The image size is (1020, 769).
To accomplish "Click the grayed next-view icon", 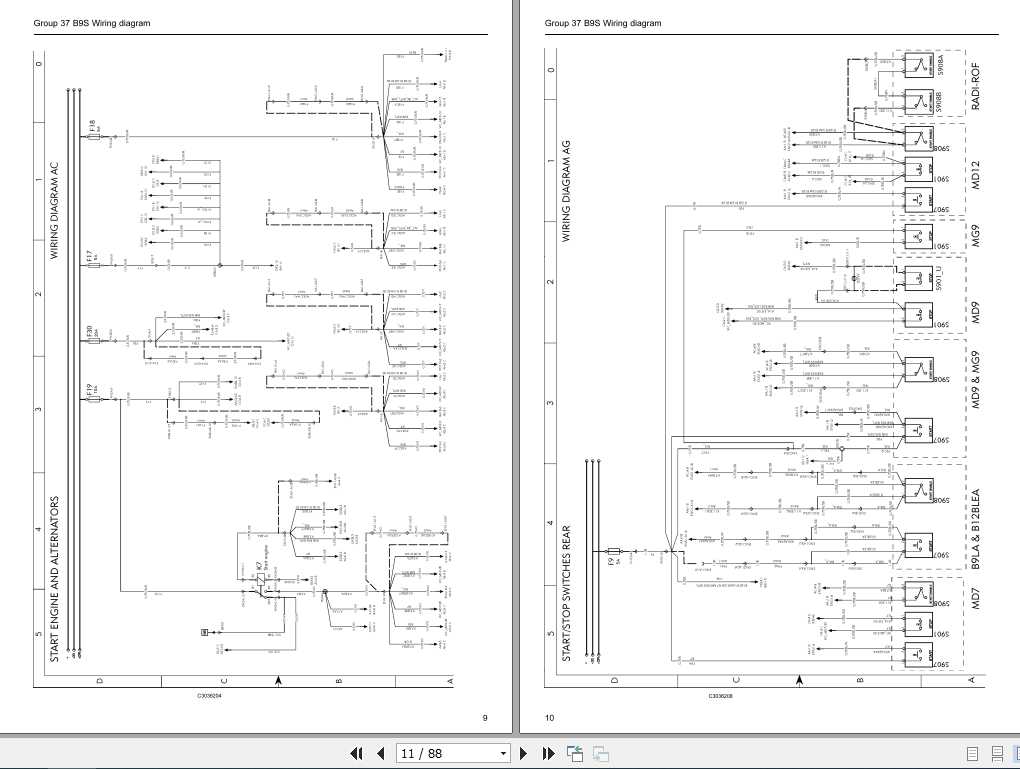I will [x=599, y=753].
